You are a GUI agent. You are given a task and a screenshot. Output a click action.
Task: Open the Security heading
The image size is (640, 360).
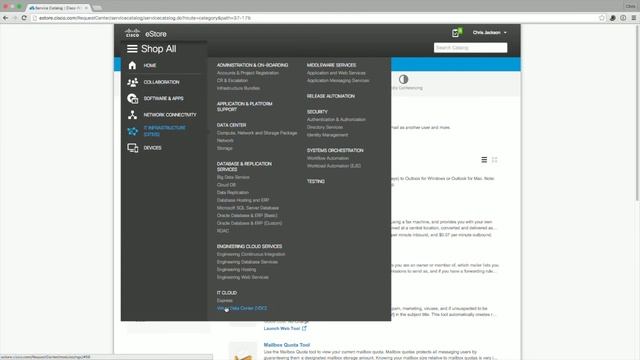tap(317, 111)
